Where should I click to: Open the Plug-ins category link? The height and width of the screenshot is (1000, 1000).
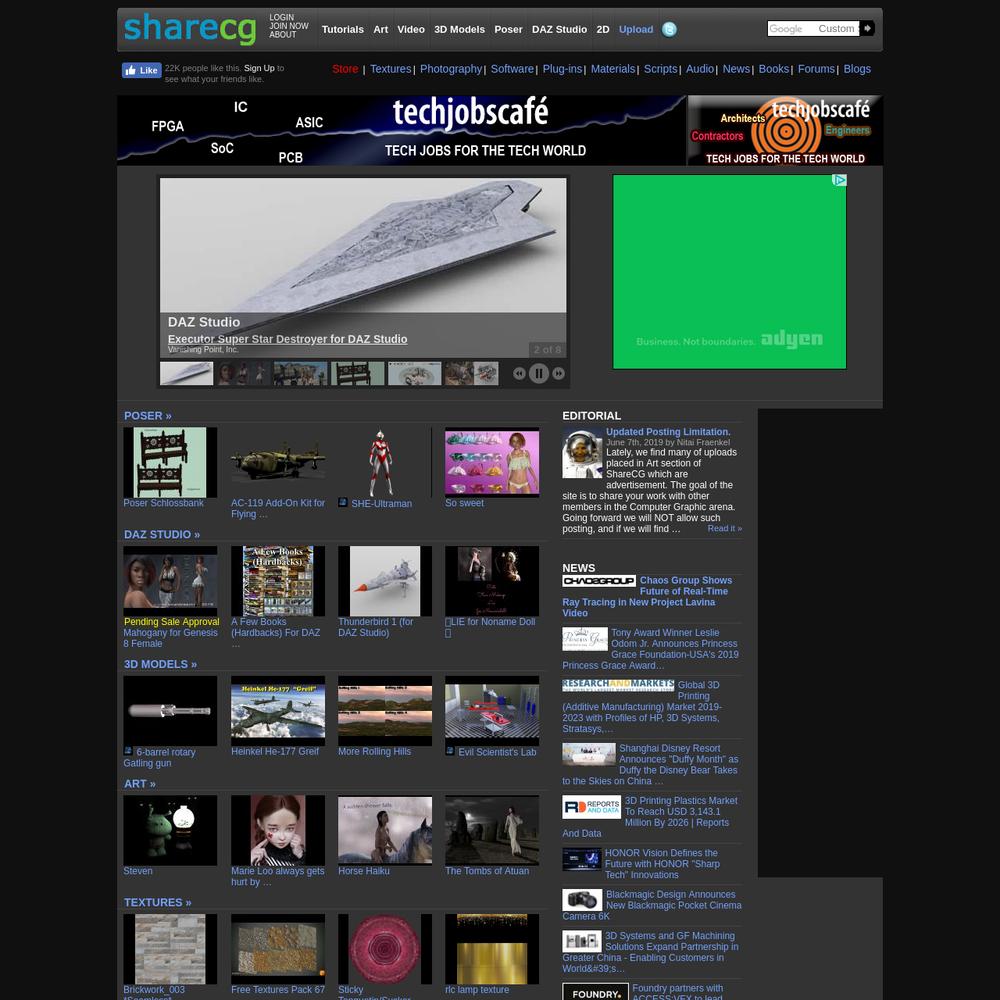click(562, 69)
